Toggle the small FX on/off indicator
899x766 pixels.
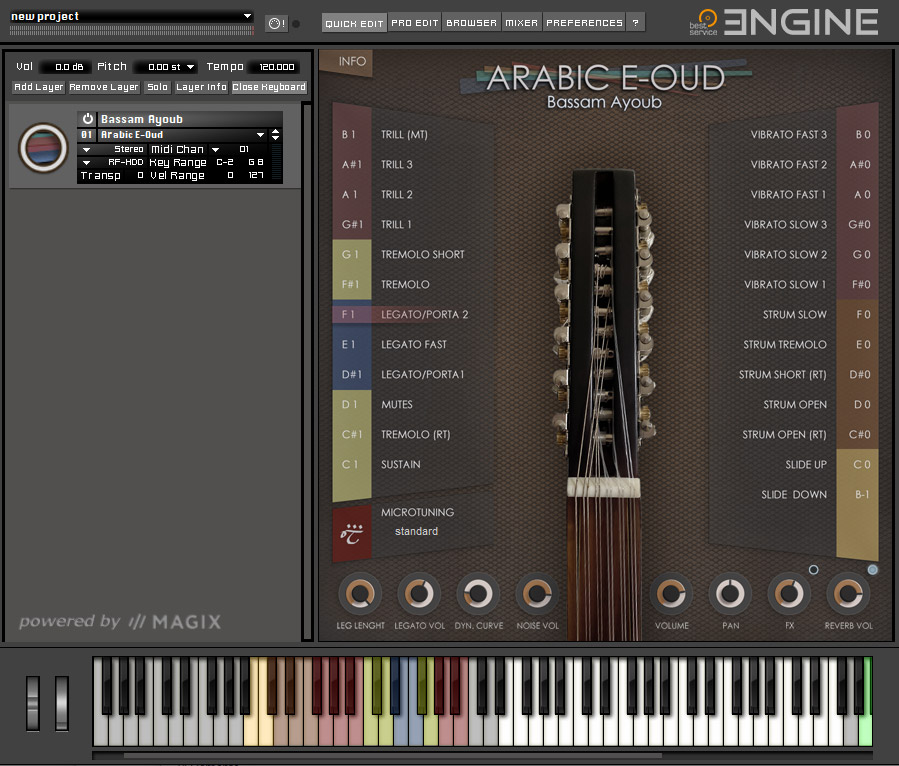(x=813, y=570)
